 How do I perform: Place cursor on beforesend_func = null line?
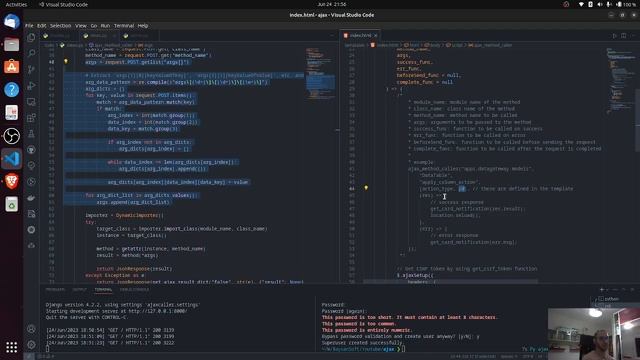pos(429,75)
